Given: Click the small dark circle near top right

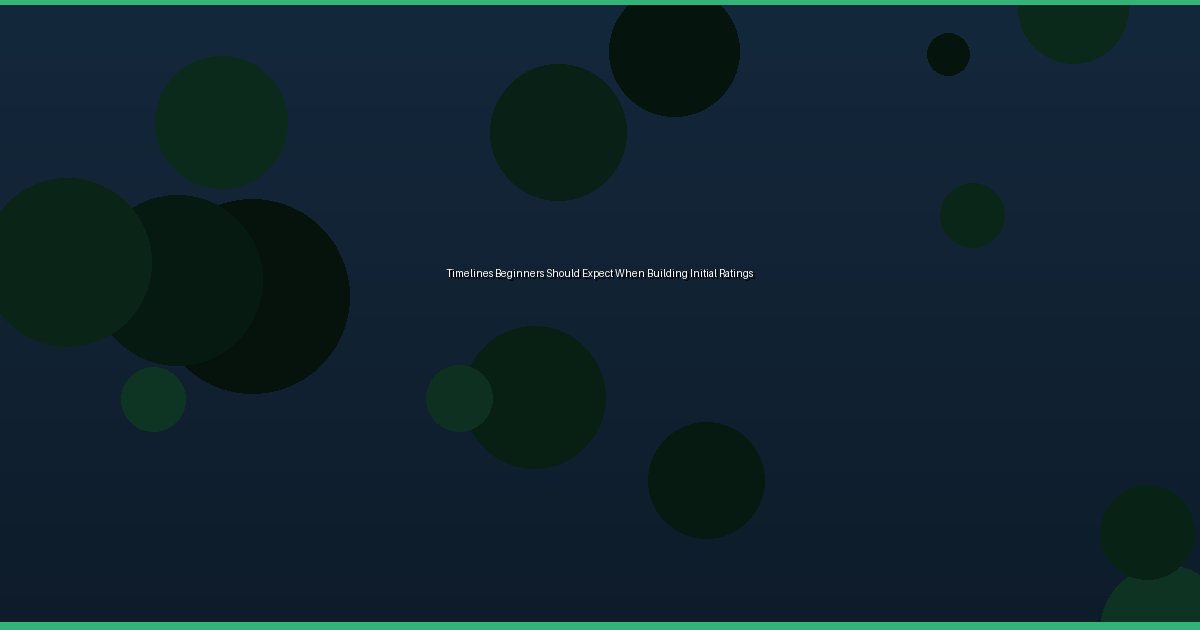Looking at the screenshot, I should click(x=948, y=55).
